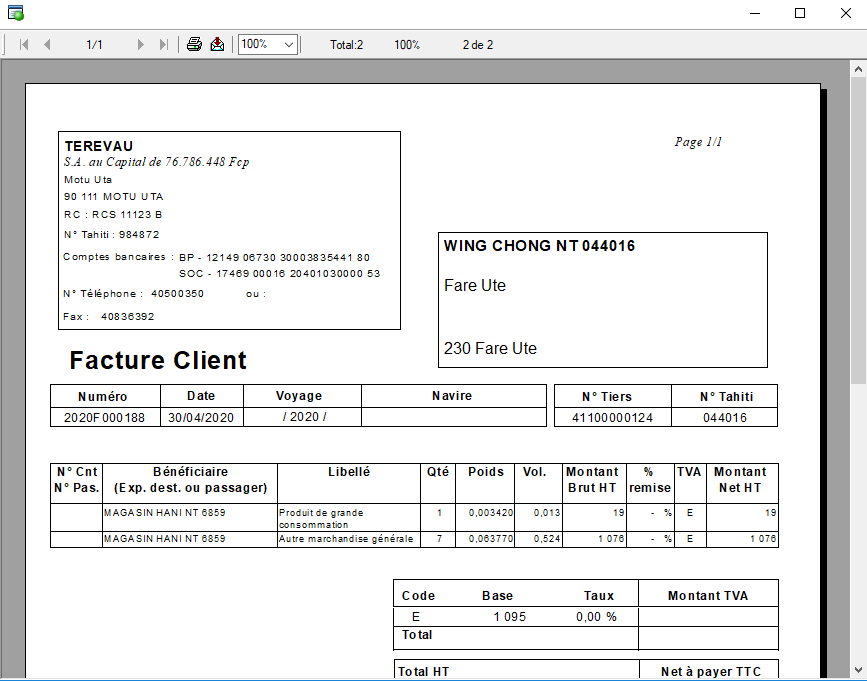Click the Facture Client heading

click(158, 361)
